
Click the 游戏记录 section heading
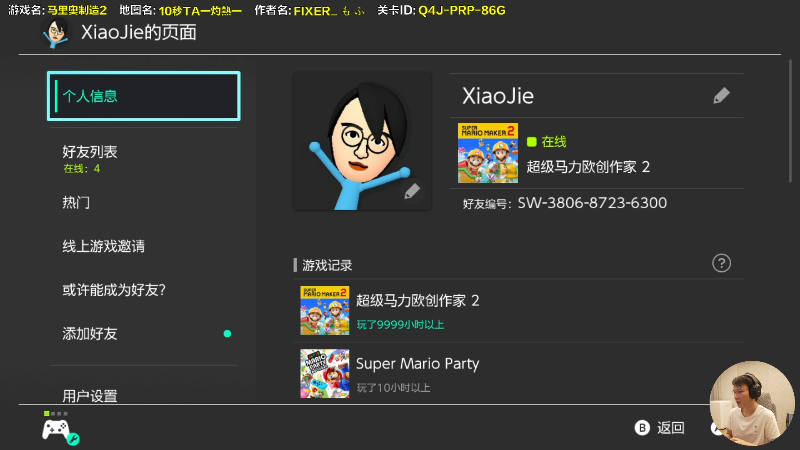[x=327, y=265]
